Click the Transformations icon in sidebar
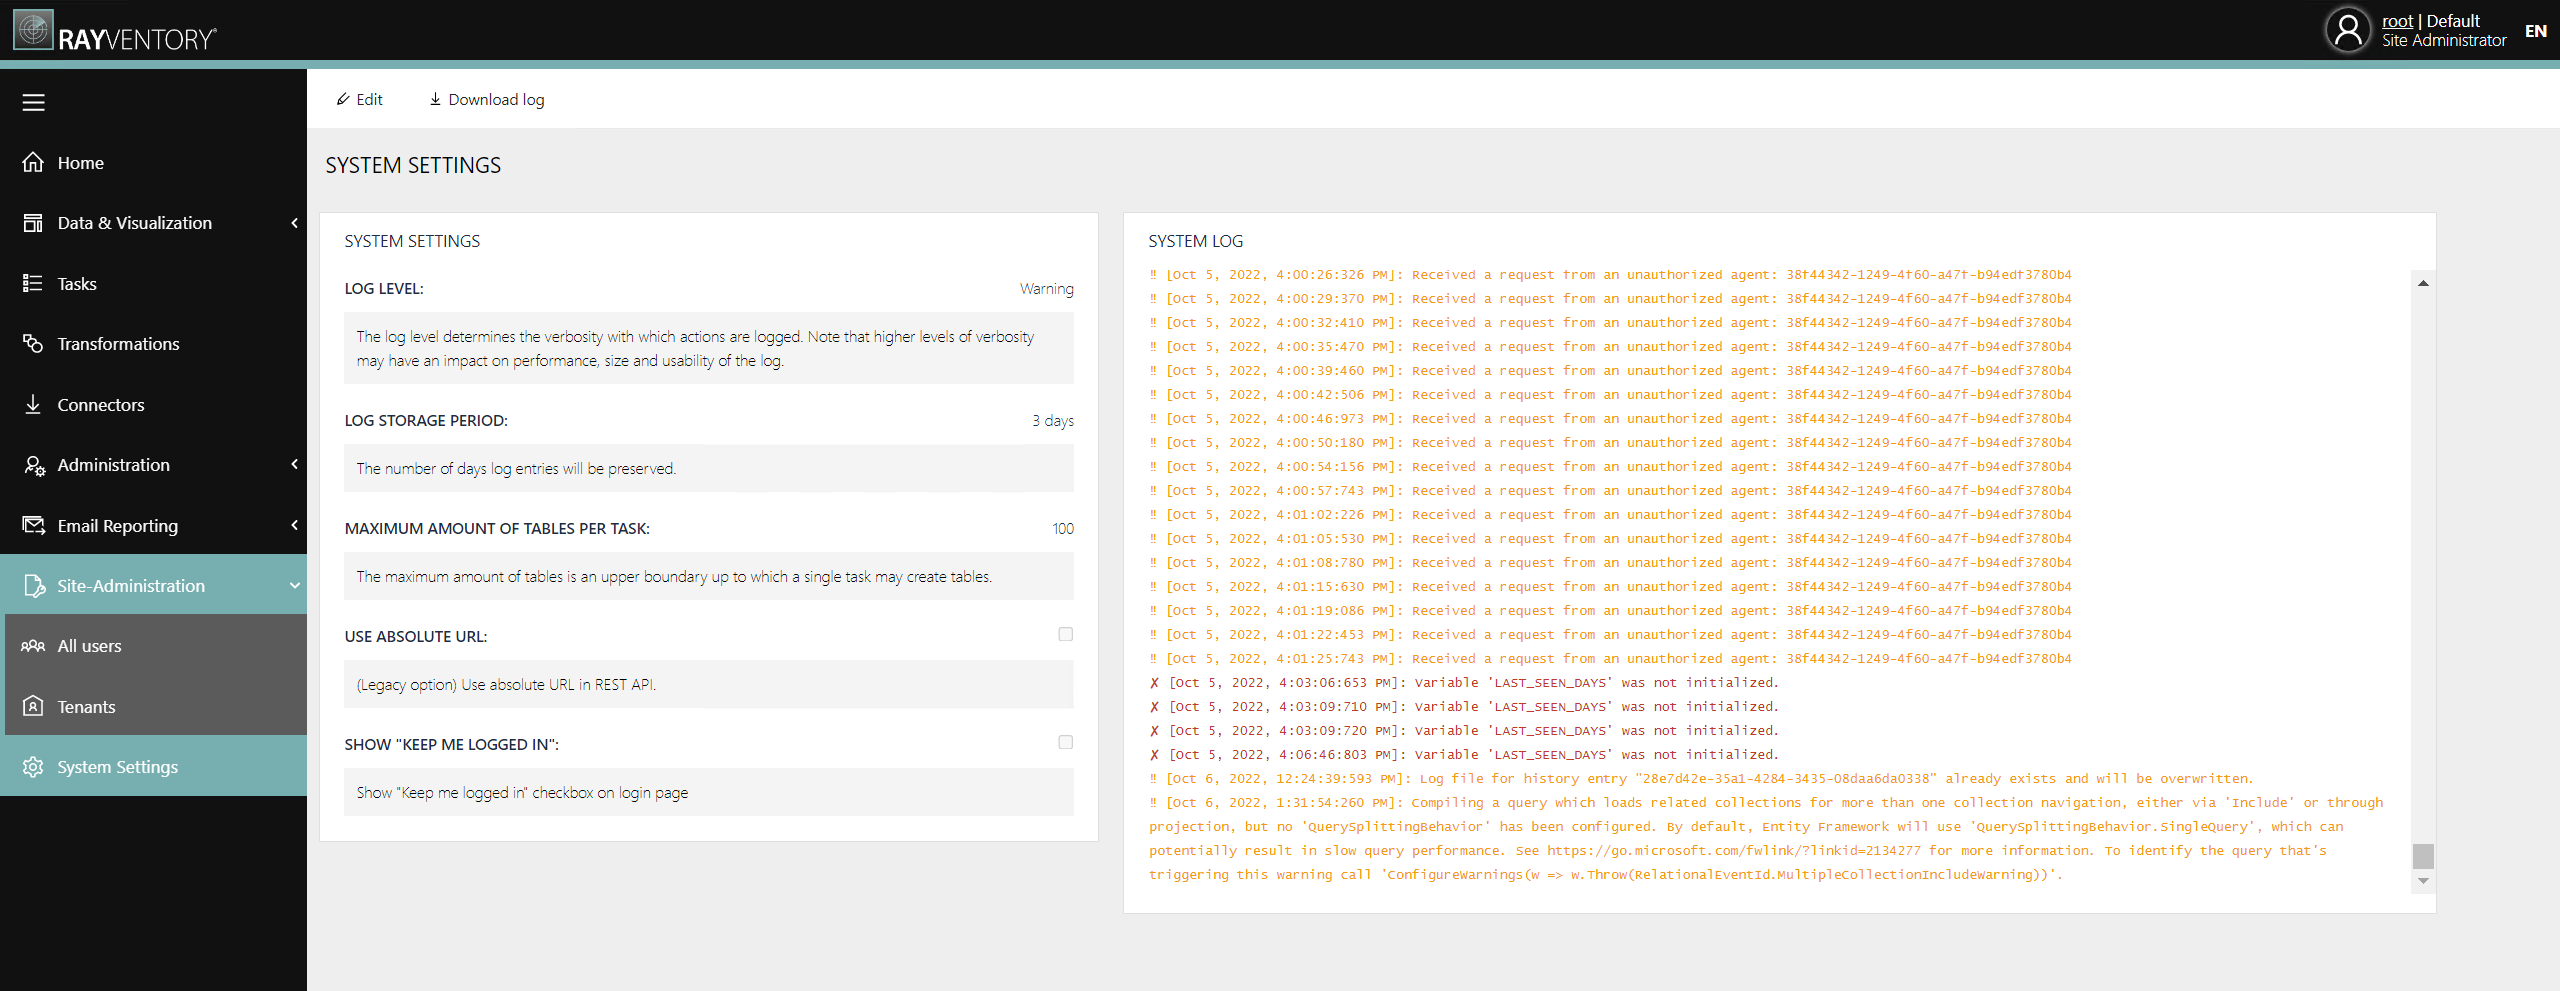Image resolution: width=2560 pixels, height=991 pixels. click(x=34, y=343)
